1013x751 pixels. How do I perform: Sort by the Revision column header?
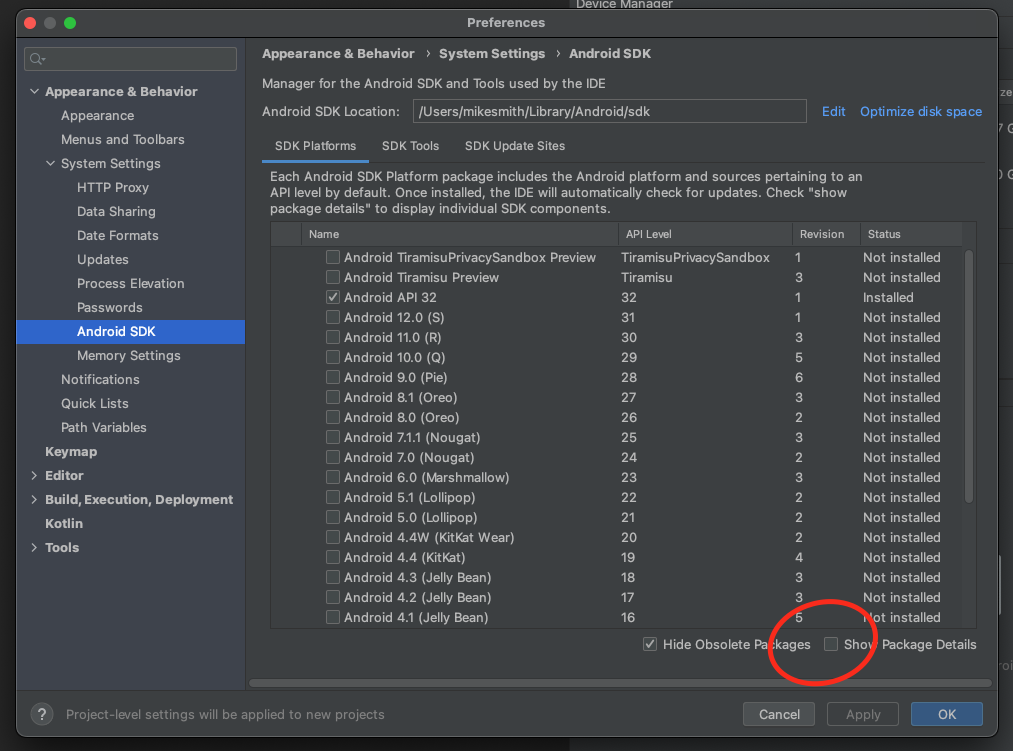click(x=826, y=234)
